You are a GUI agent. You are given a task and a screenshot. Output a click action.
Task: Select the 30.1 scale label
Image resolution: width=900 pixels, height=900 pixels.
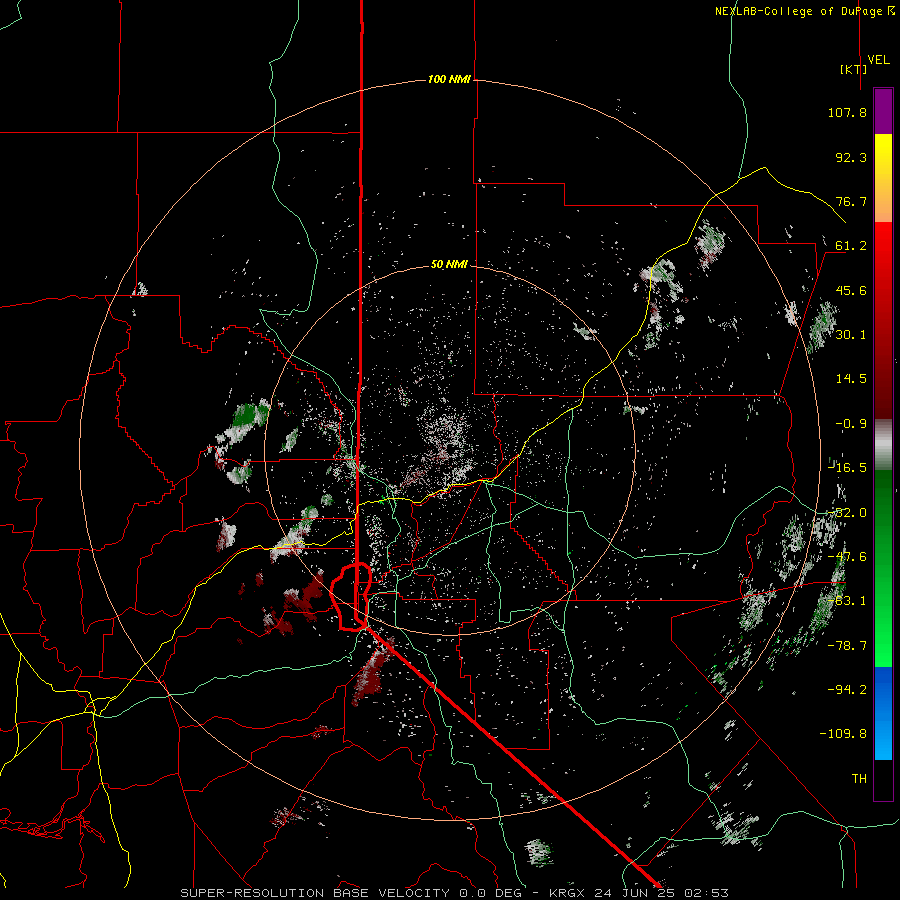851,335
